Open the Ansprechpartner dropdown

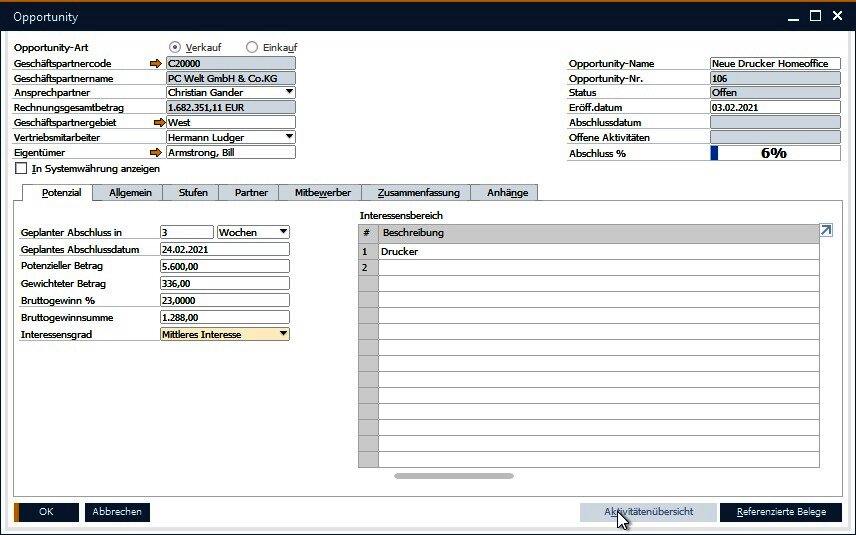[289, 93]
